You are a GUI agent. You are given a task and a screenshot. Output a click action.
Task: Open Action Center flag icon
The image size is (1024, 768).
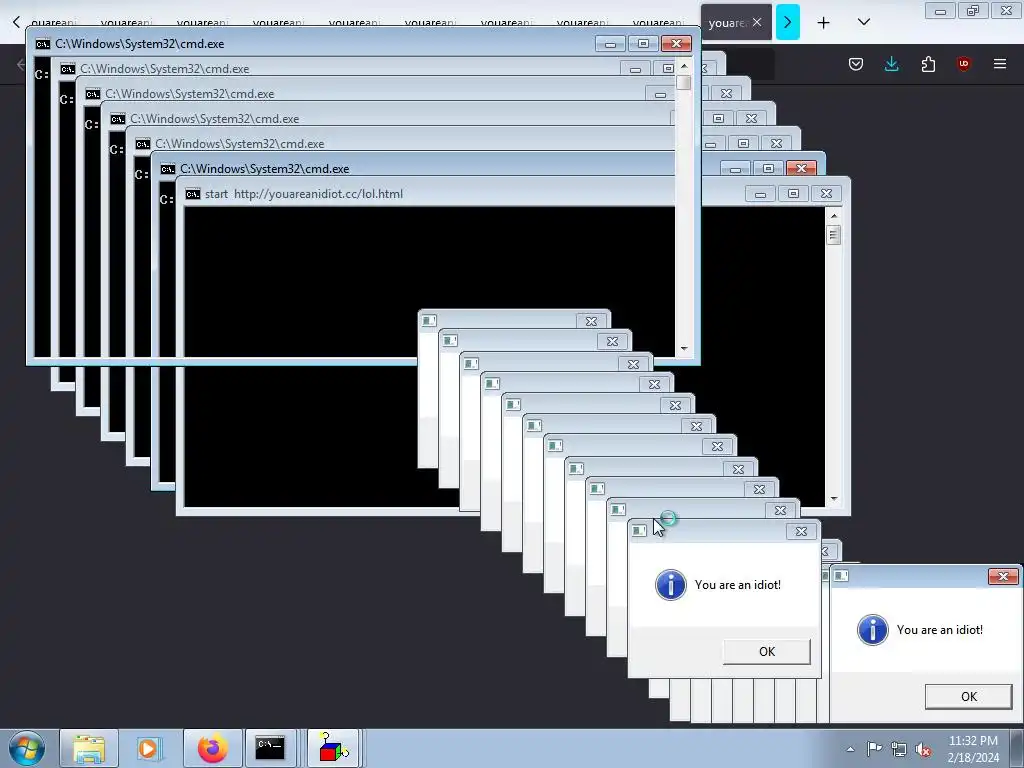click(874, 749)
